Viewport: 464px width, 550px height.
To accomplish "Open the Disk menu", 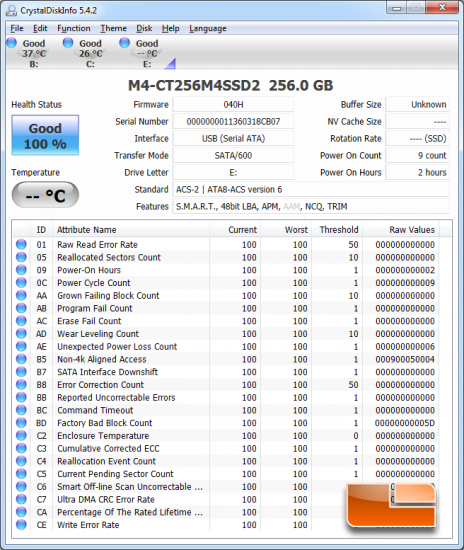I will click(x=144, y=28).
